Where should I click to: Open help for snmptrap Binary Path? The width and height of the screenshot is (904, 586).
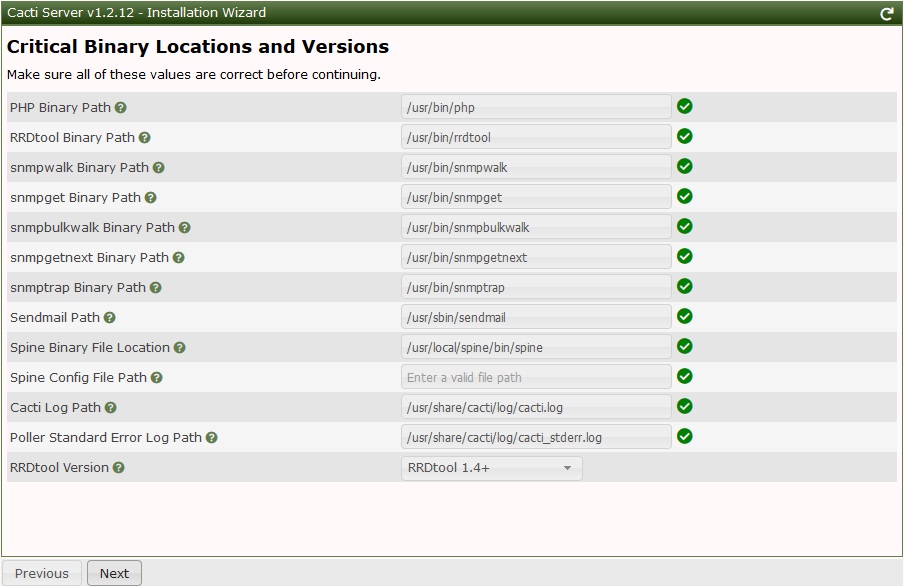coord(156,288)
